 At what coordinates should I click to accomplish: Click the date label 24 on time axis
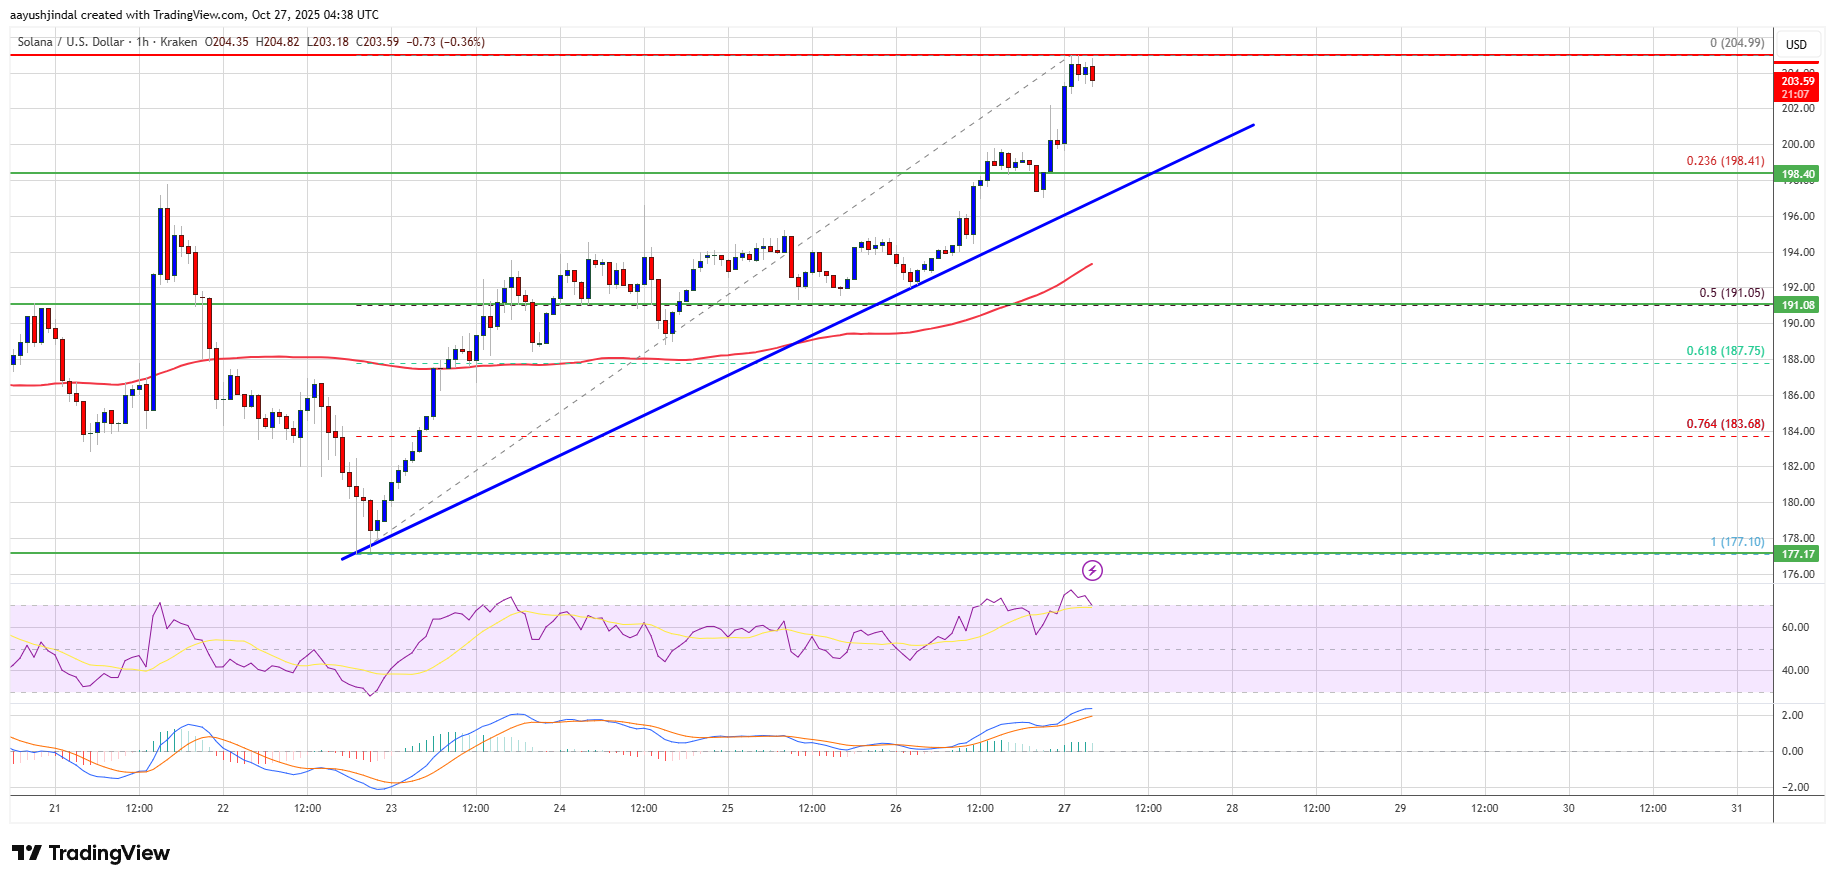click(559, 808)
